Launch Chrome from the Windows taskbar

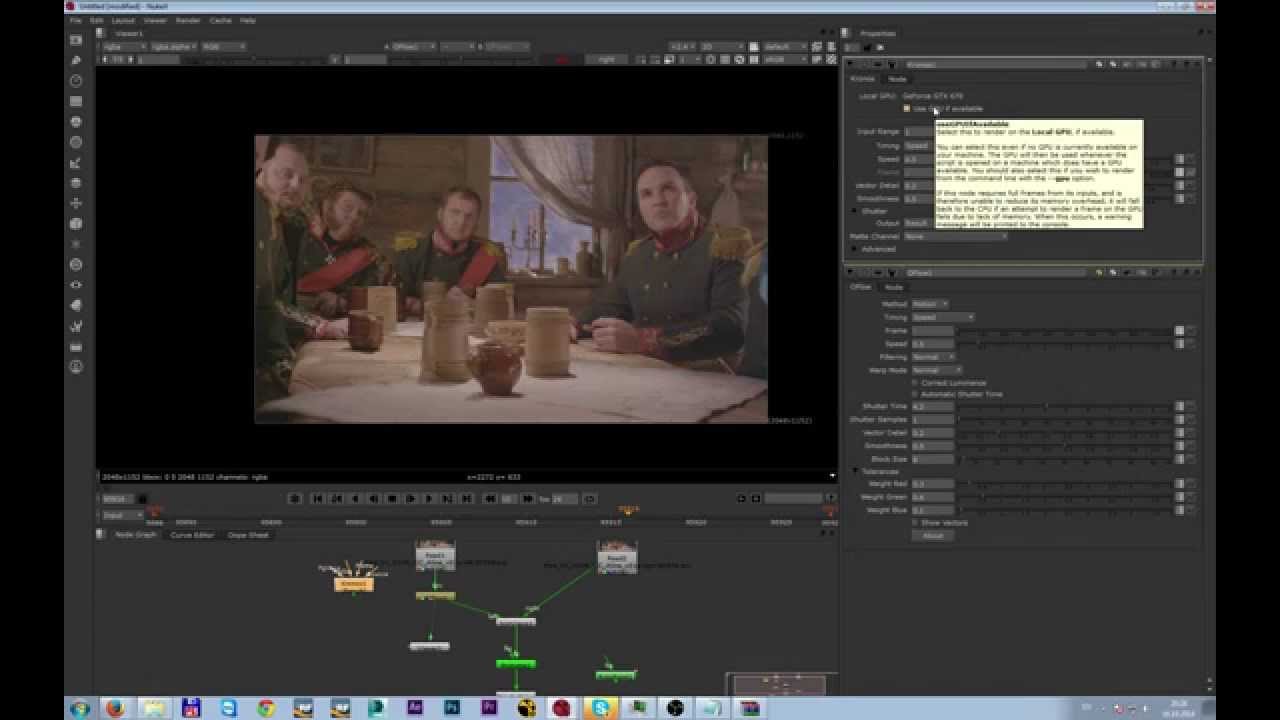[266, 708]
